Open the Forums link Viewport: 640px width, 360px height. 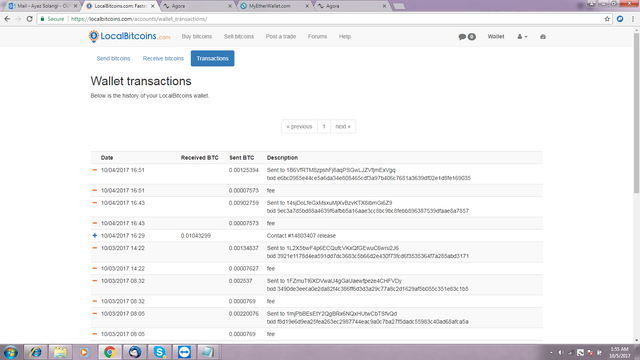point(318,37)
